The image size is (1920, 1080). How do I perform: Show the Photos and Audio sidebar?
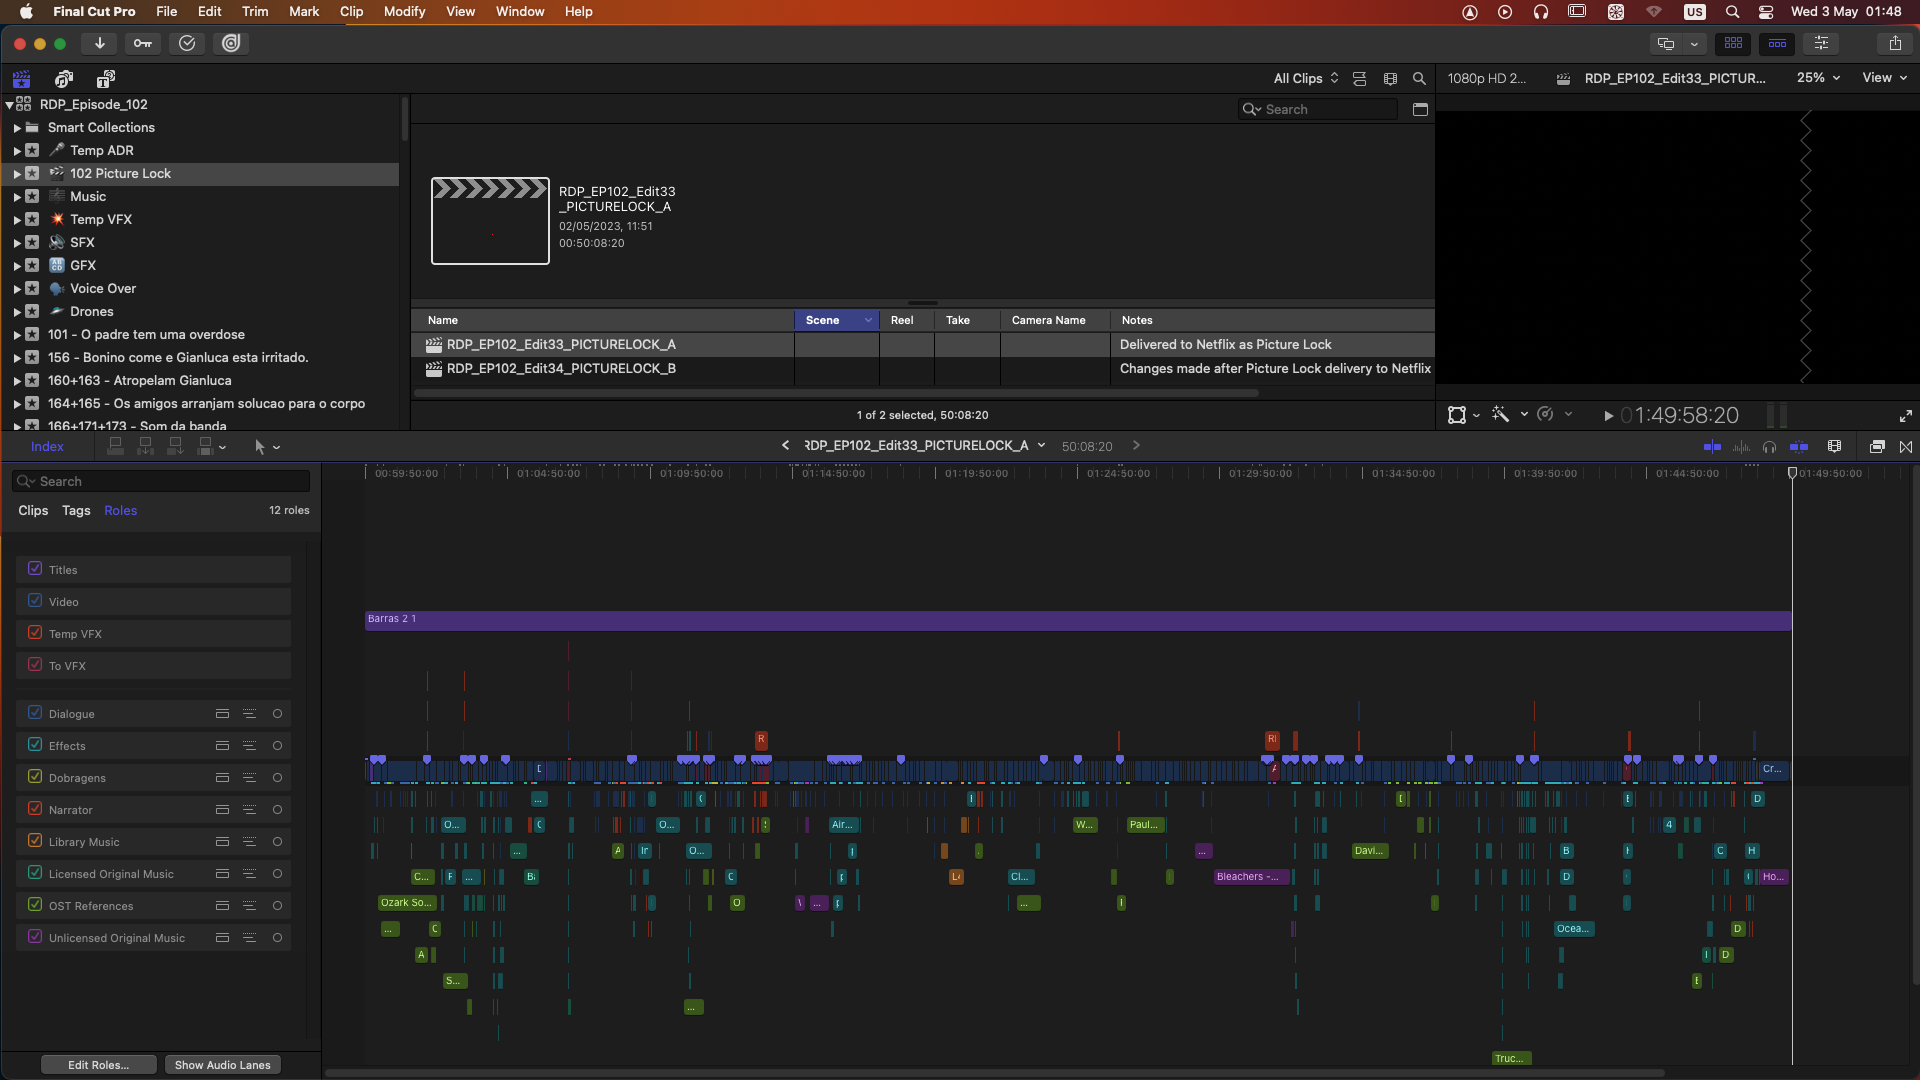coord(64,79)
